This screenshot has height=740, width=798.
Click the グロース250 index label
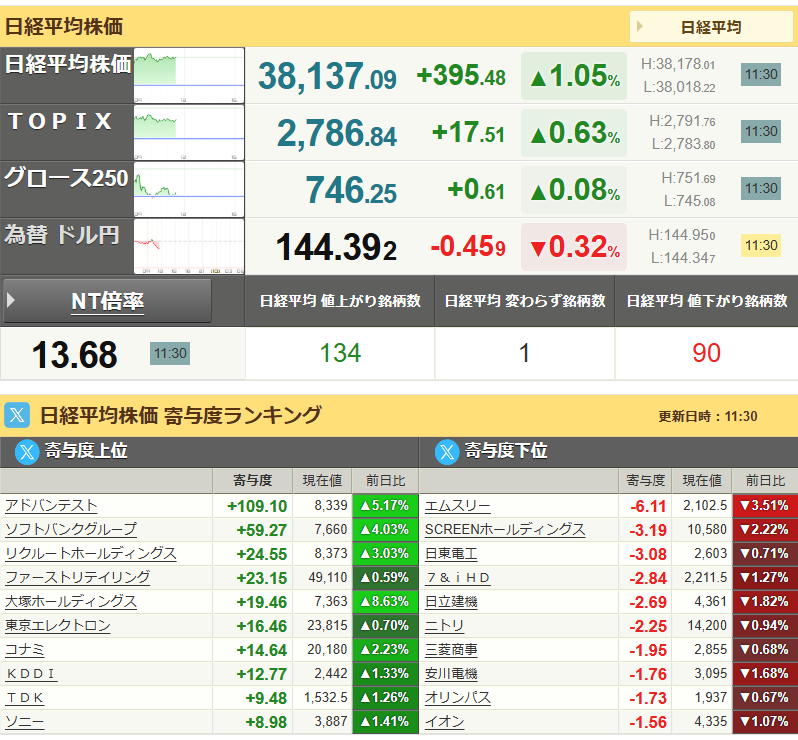(x=66, y=178)
